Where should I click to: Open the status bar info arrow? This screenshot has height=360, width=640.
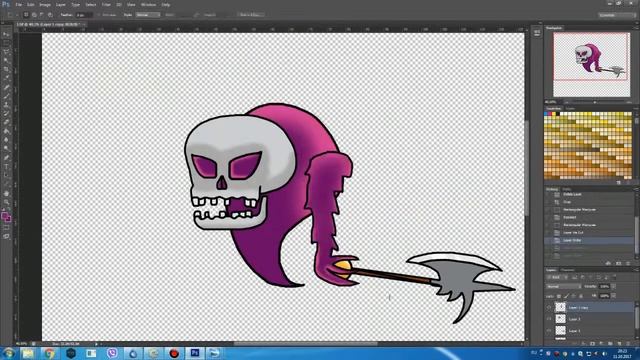96,344
